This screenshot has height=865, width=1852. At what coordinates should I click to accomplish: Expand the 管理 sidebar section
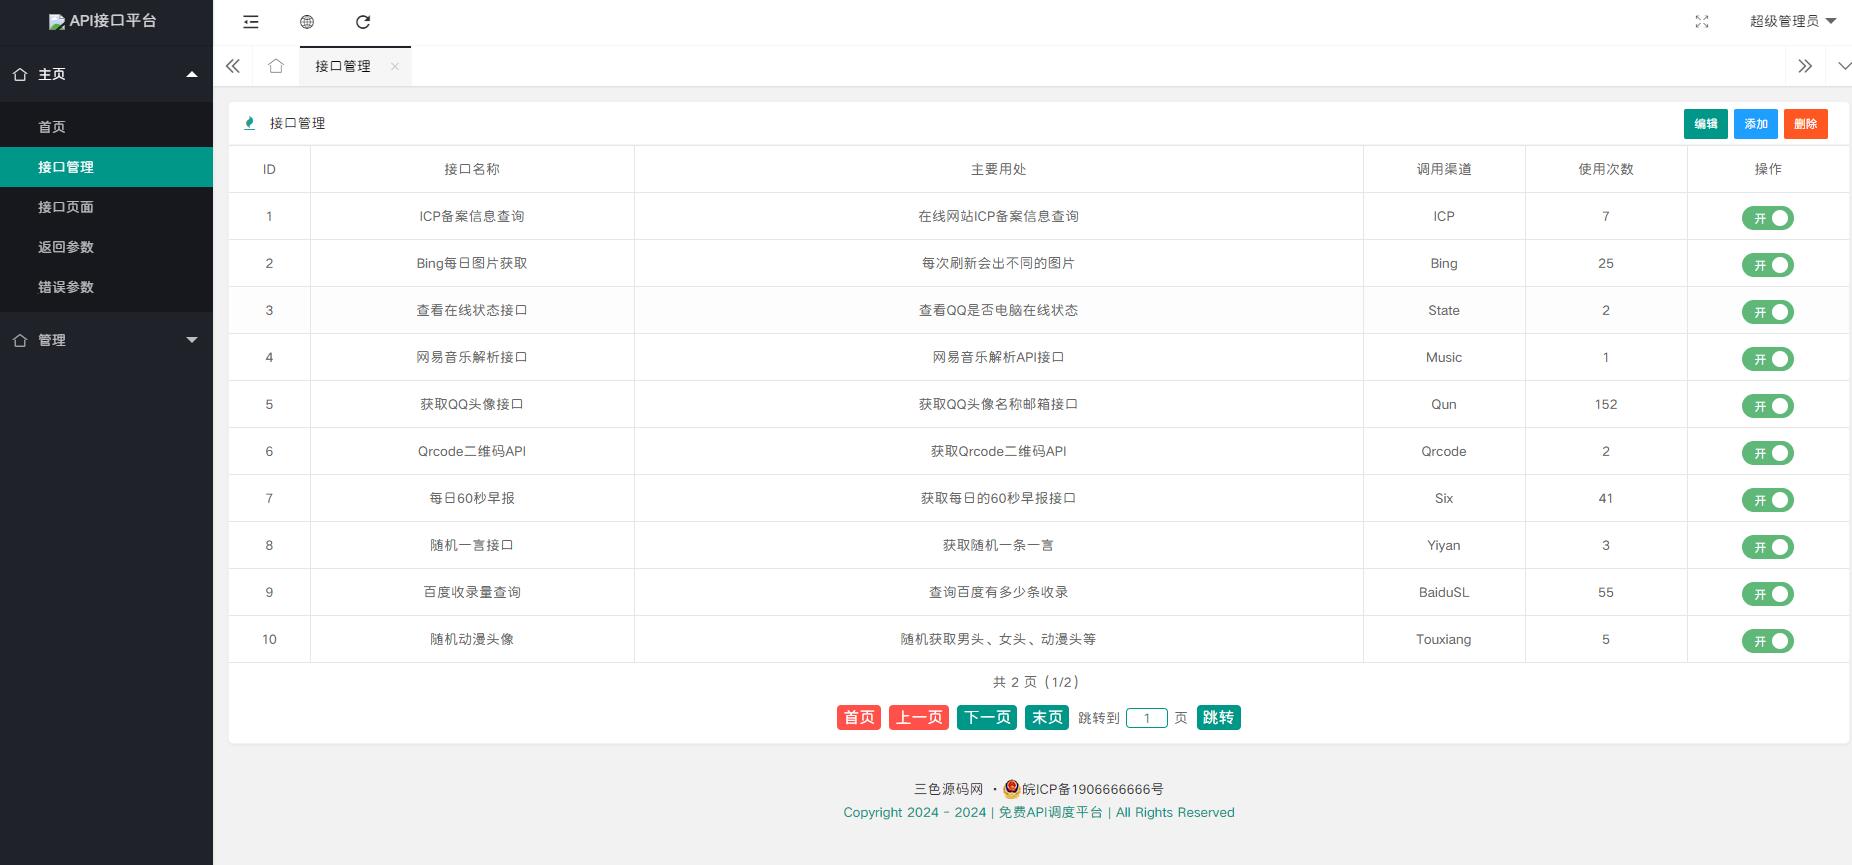tap(106, 340)
